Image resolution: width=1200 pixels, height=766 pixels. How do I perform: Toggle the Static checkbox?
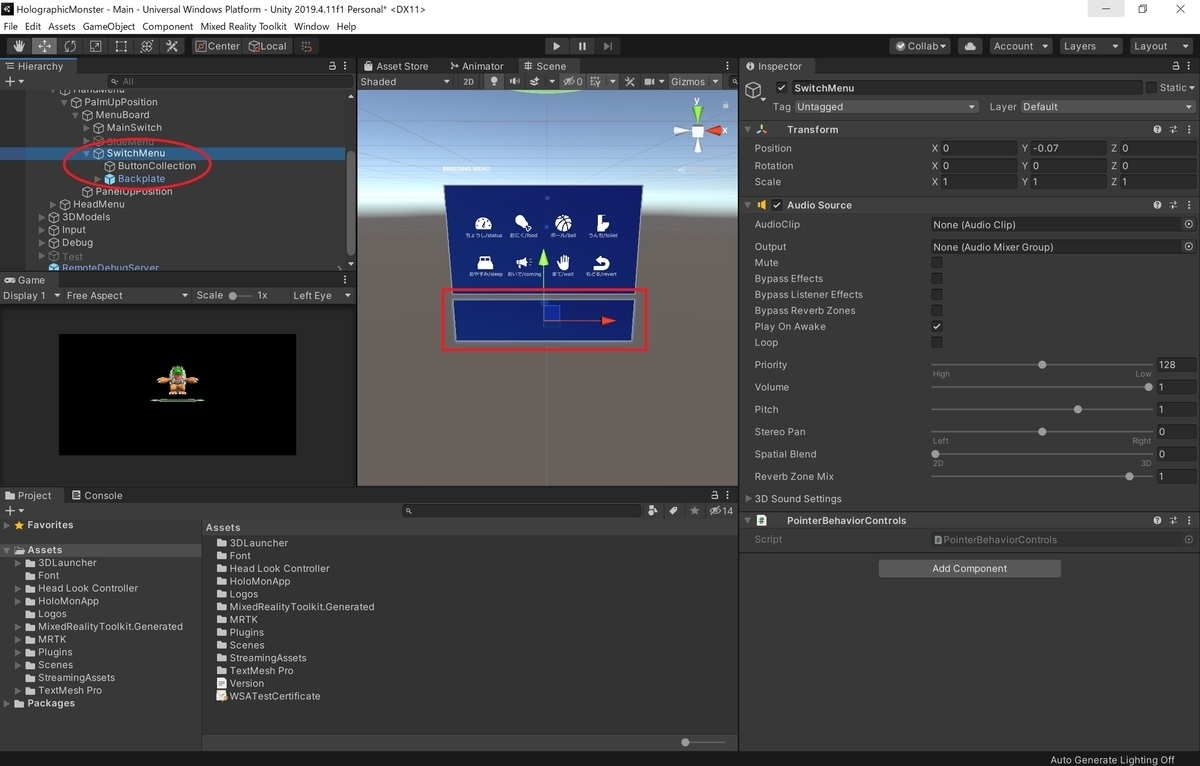[x=1151, y=88]
